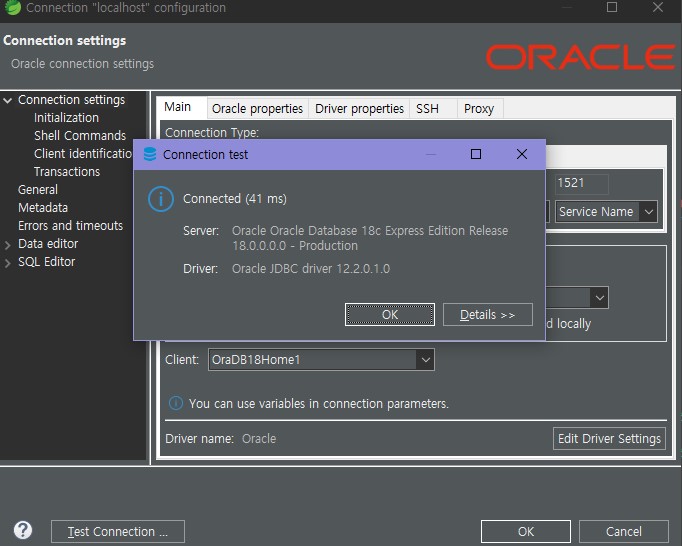
Task: Maximize the localhost configuration window
Action: [x=612, y=7]
